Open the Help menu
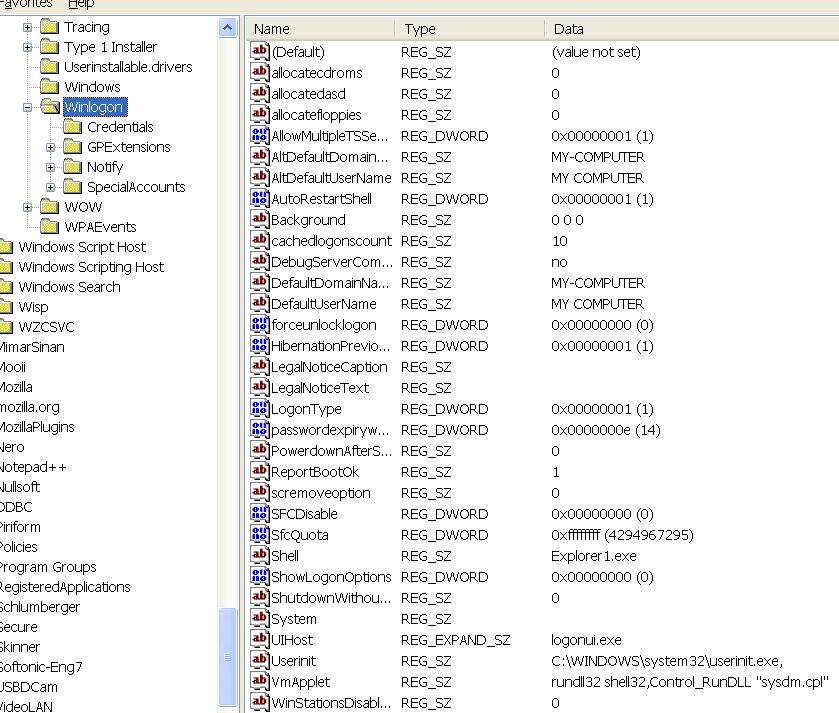The height and width of the screenshot is (713, 839). (81, 4)
